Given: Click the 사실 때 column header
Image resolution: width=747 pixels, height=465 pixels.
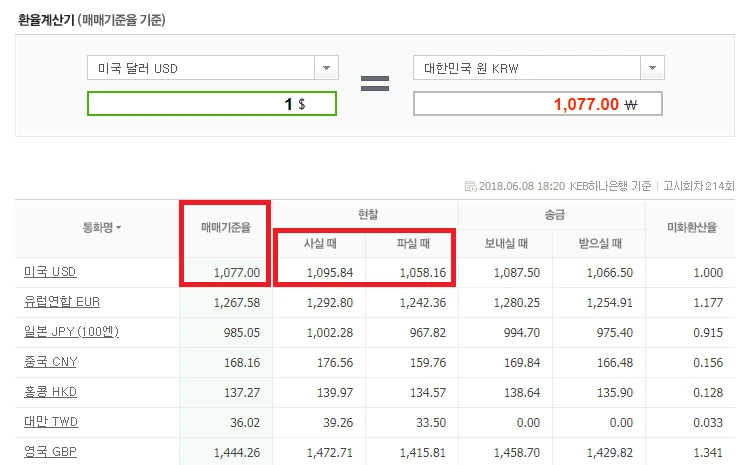Looking at the screenshot, I should pyautogui.click(x=320, y=244).
